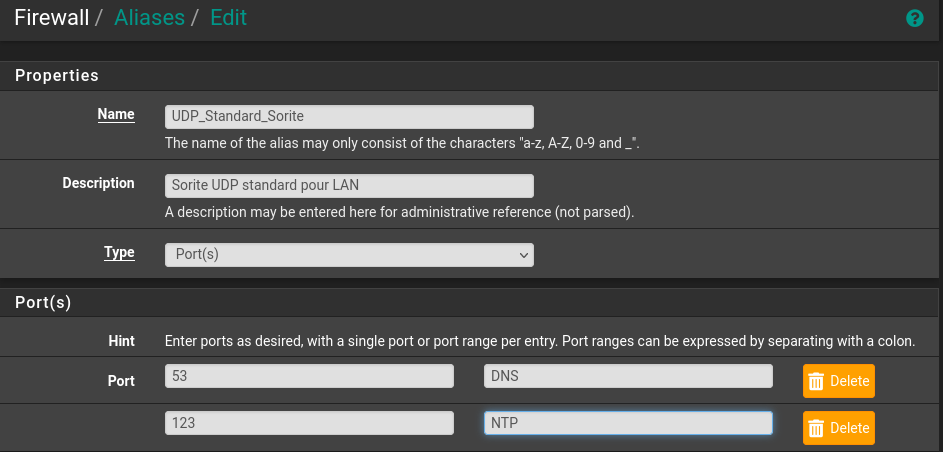Go to Aliases breadcrumb link

click(x=149, y=17)
